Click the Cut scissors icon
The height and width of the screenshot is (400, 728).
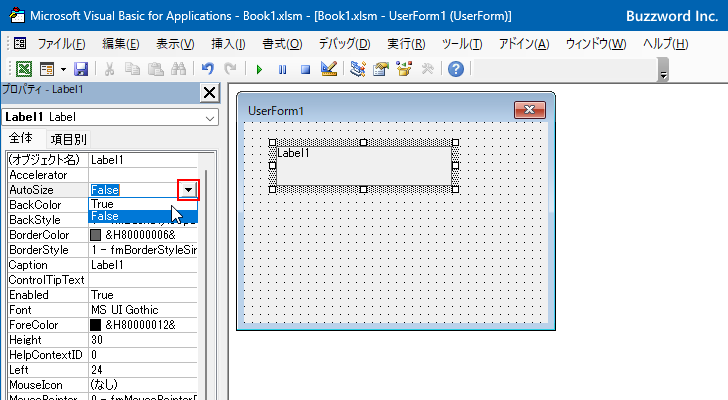[x=110, y=69]
